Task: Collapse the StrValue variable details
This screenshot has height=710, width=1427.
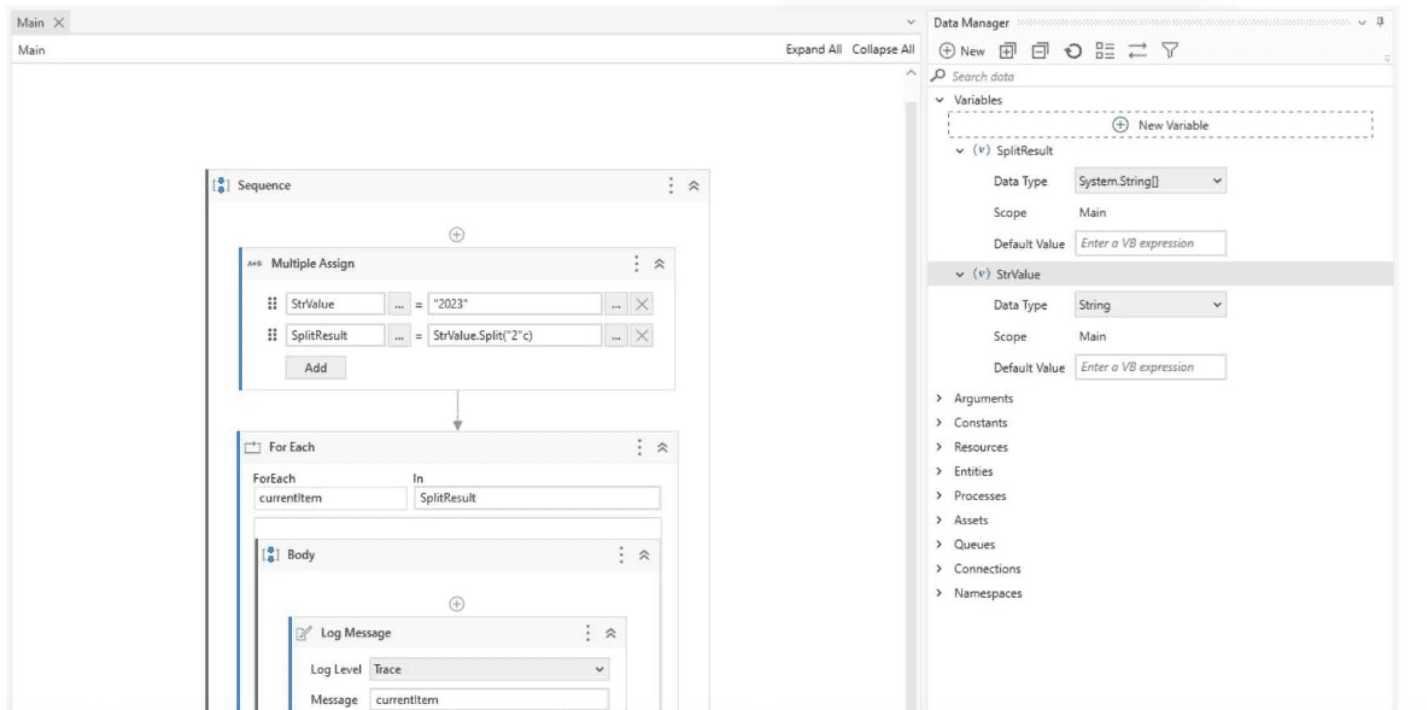Action: point(961,274)
